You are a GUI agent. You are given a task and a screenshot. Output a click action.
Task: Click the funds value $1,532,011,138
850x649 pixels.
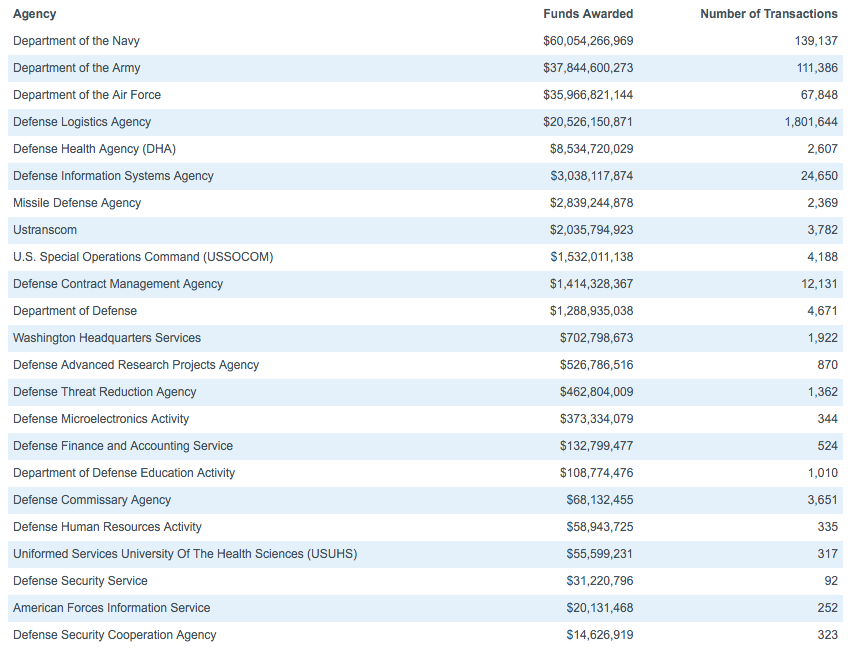tap(591, 257)
